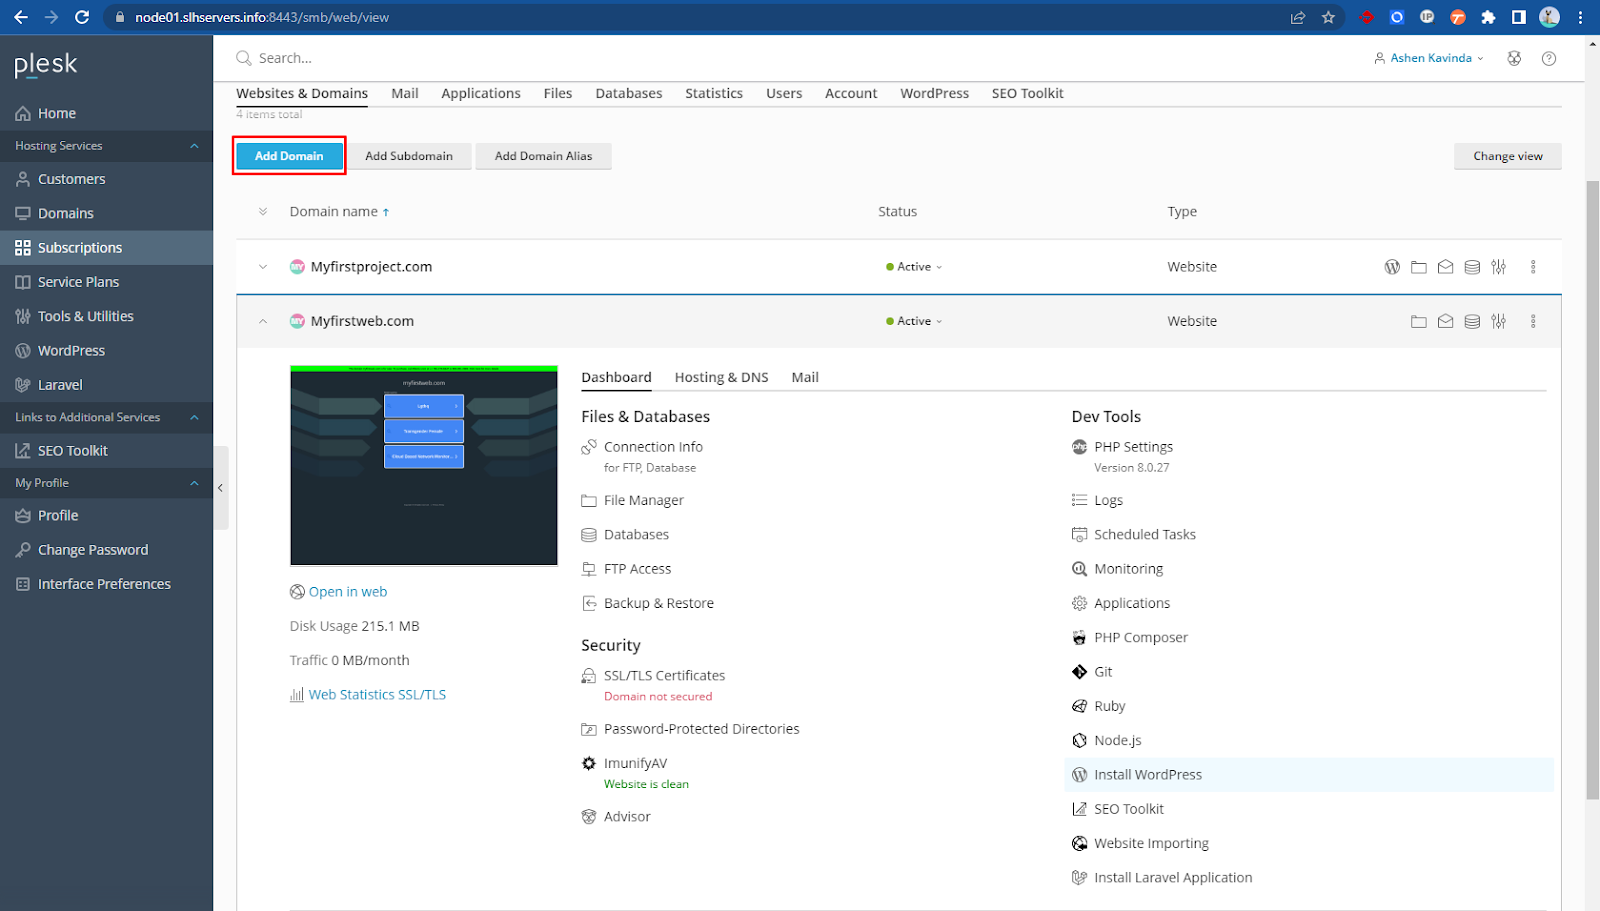The width and height of the screenshot is (1600, 911).
Task: Collapse the Myfirstweb.com domain row
Action: pos(263,322)
